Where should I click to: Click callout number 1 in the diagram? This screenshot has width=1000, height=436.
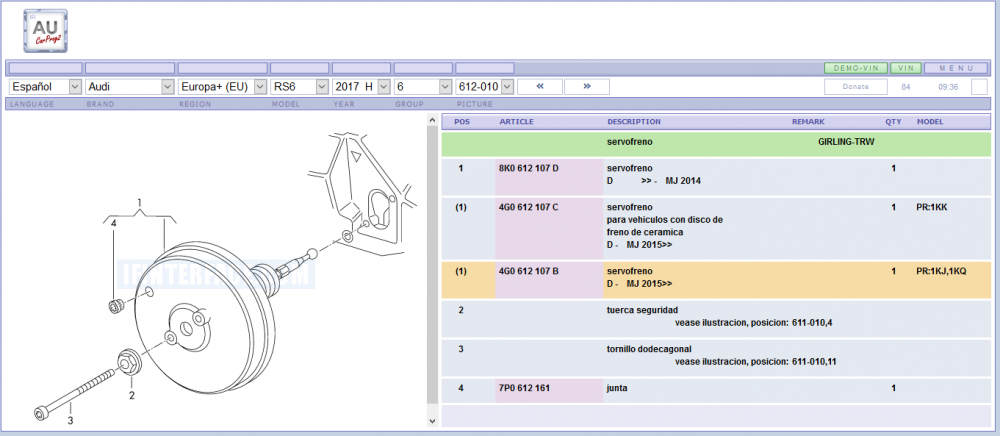pyautogui.click(x=139, y=203)
